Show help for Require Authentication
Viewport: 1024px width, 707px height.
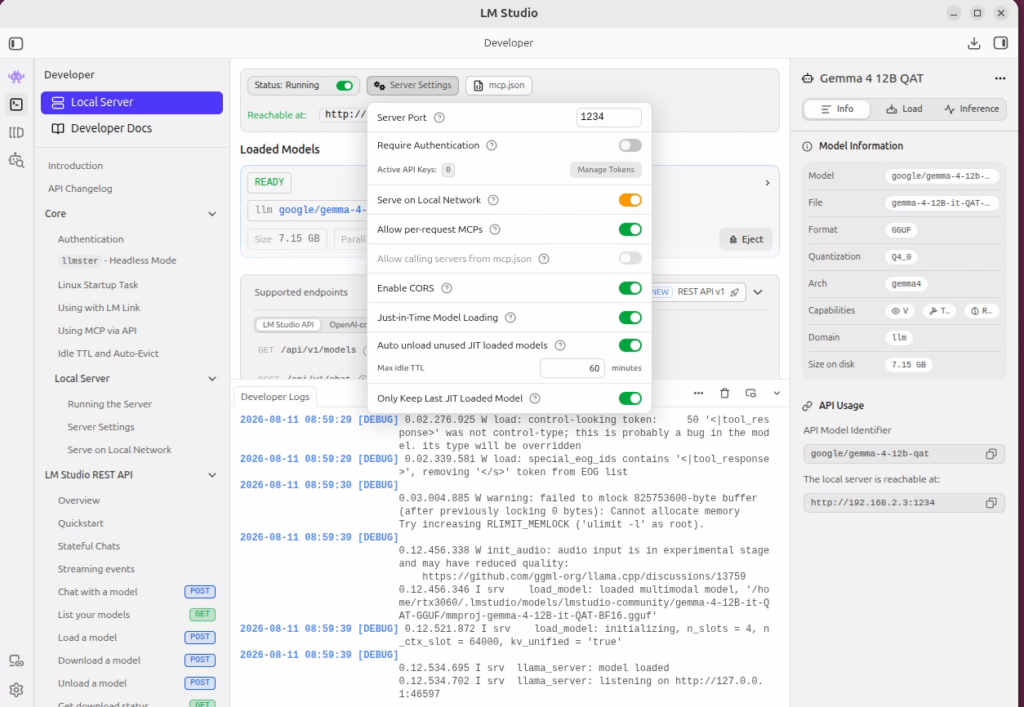pos(492,146)
